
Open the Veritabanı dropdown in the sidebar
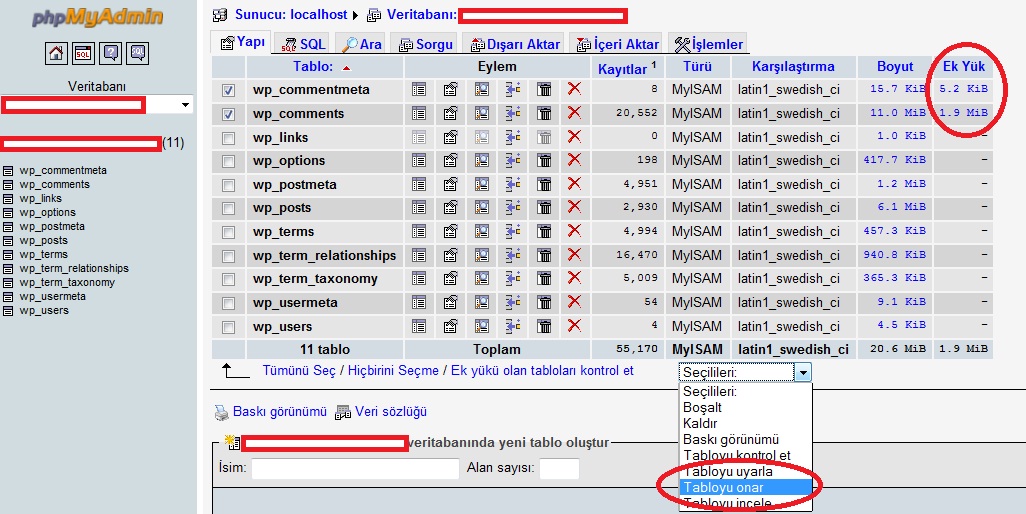pyautogui.click(x=185, y=105)
